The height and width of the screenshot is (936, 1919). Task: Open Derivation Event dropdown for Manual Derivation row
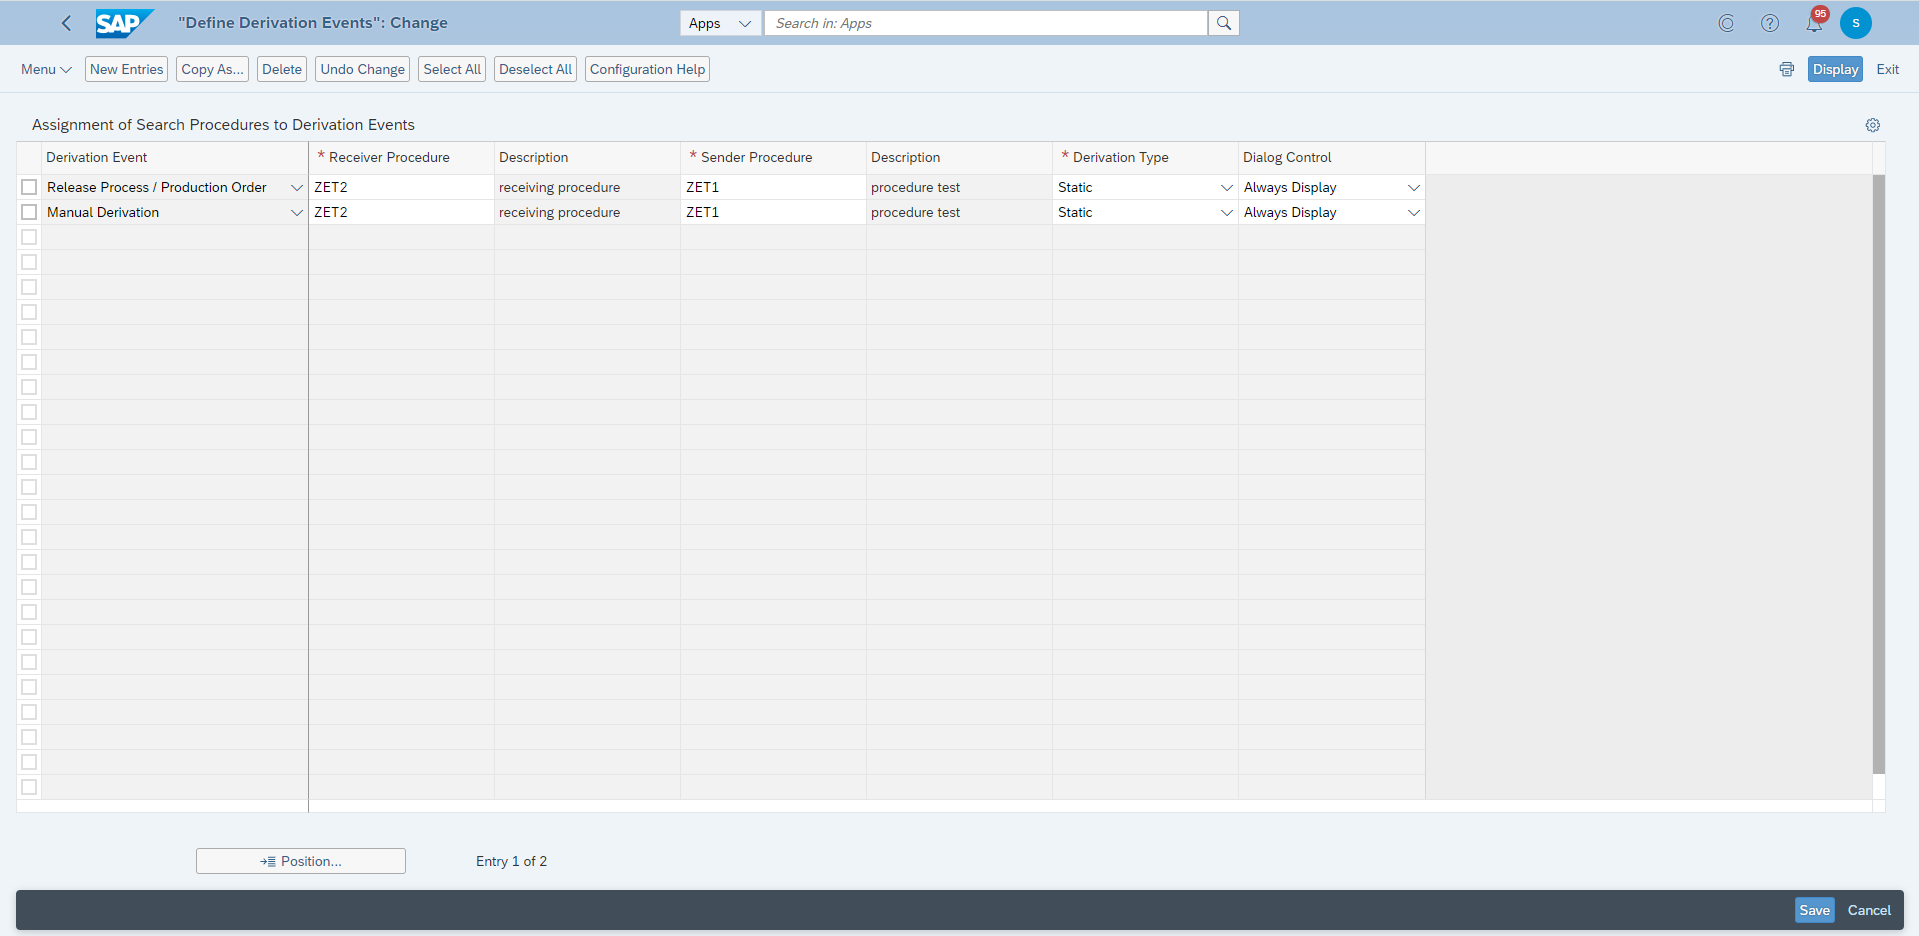(297, 213)
